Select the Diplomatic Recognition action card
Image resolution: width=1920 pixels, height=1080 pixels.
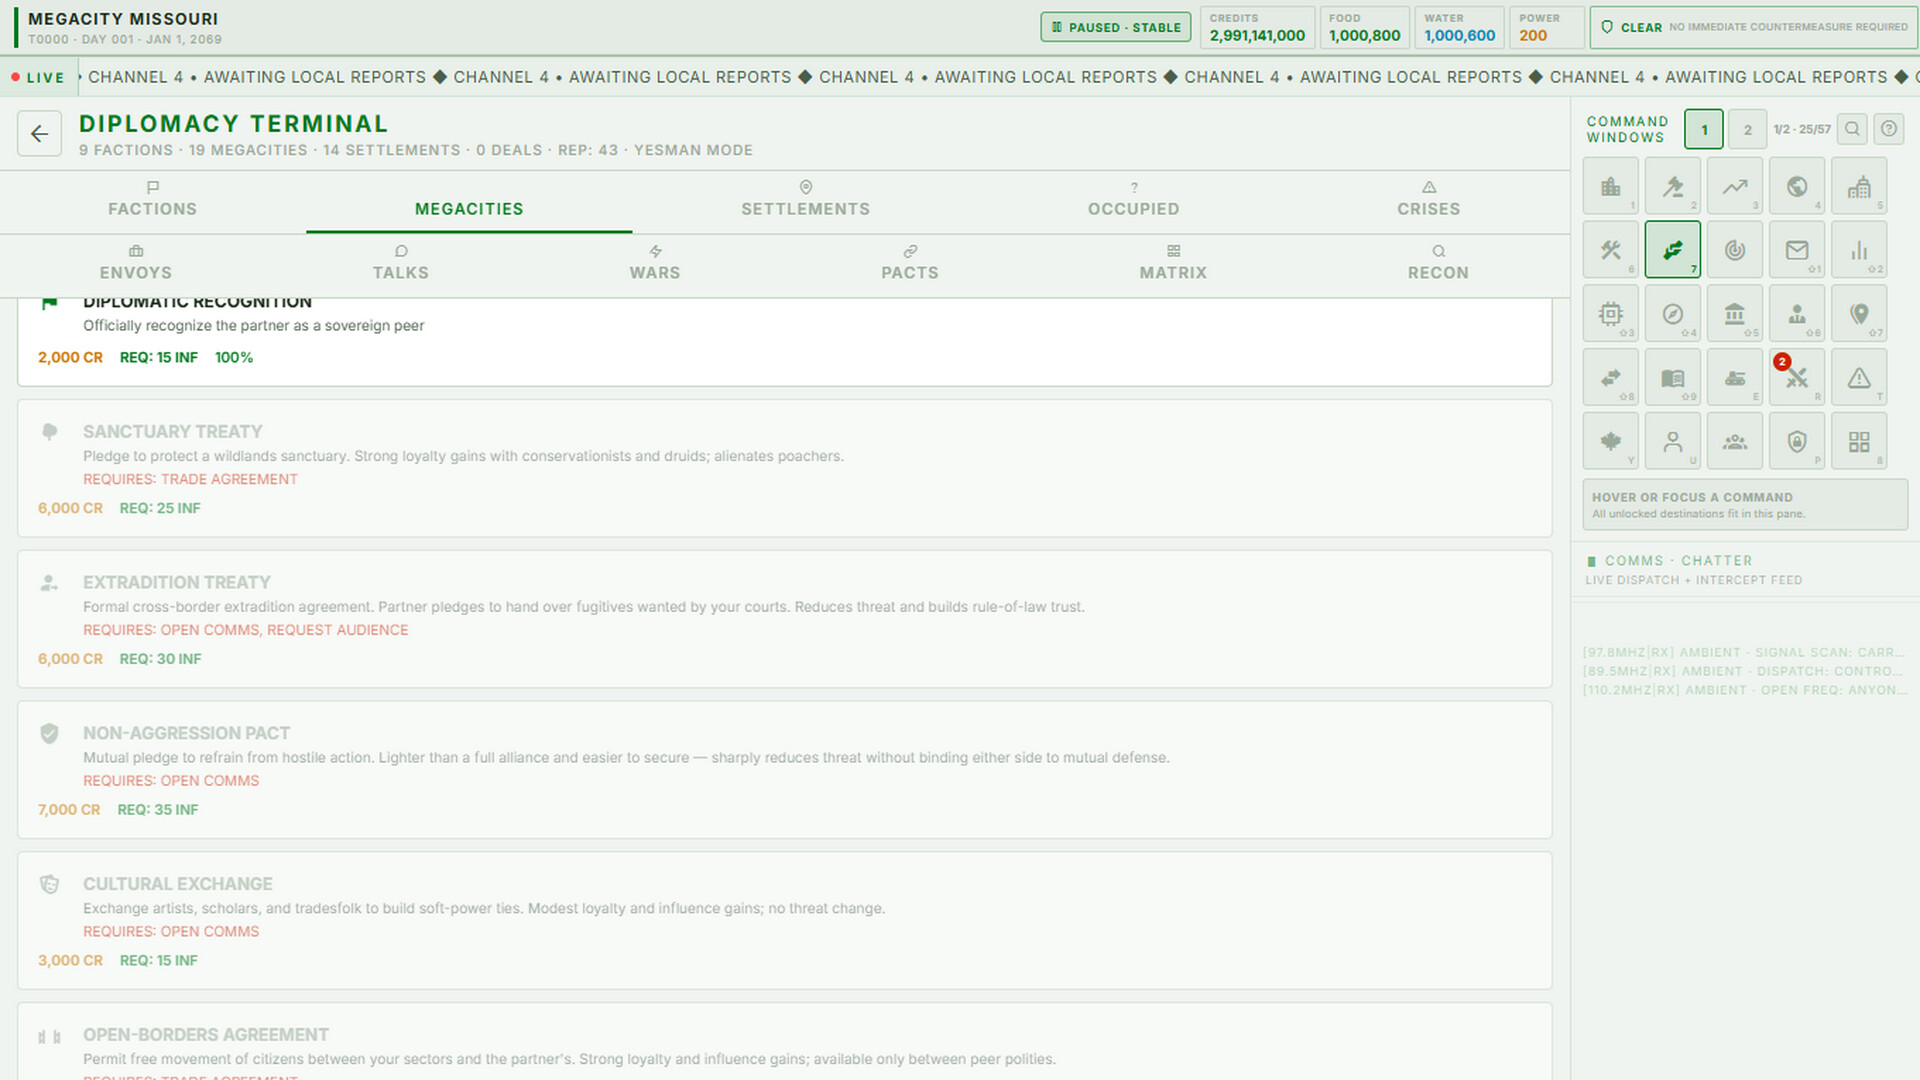click(x=785, y=341)
